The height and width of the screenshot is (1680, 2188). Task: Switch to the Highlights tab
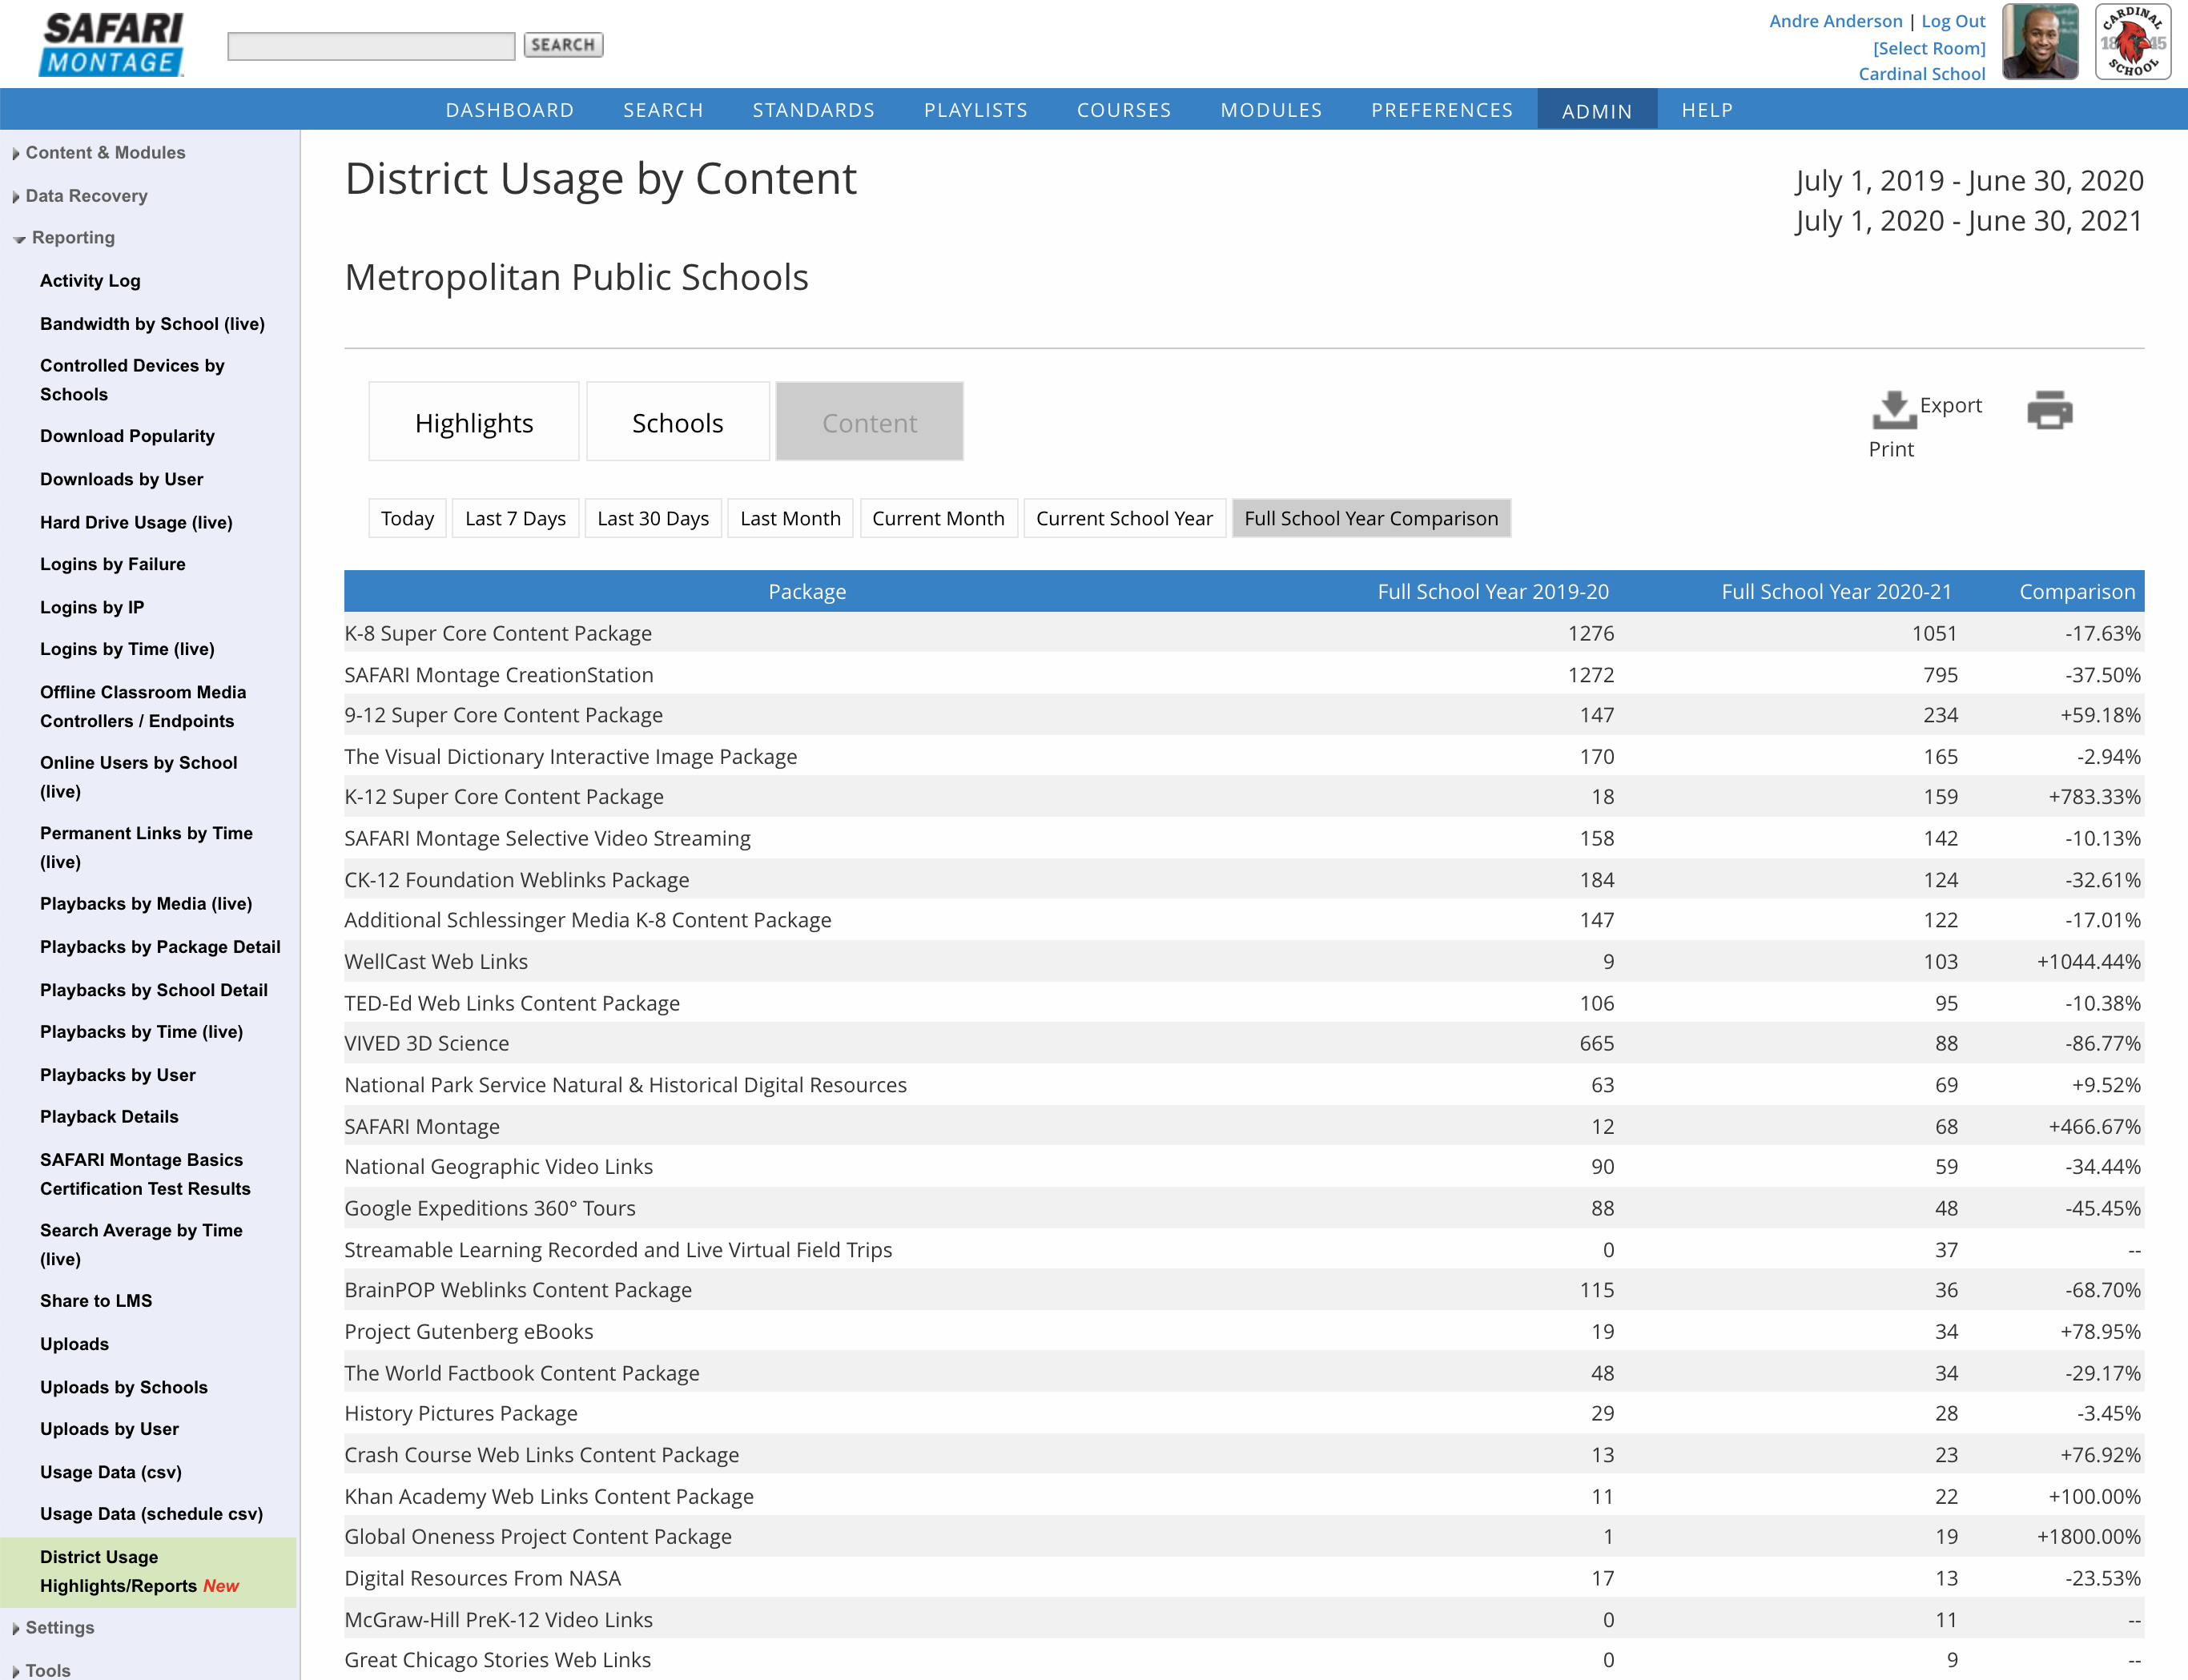474,422
